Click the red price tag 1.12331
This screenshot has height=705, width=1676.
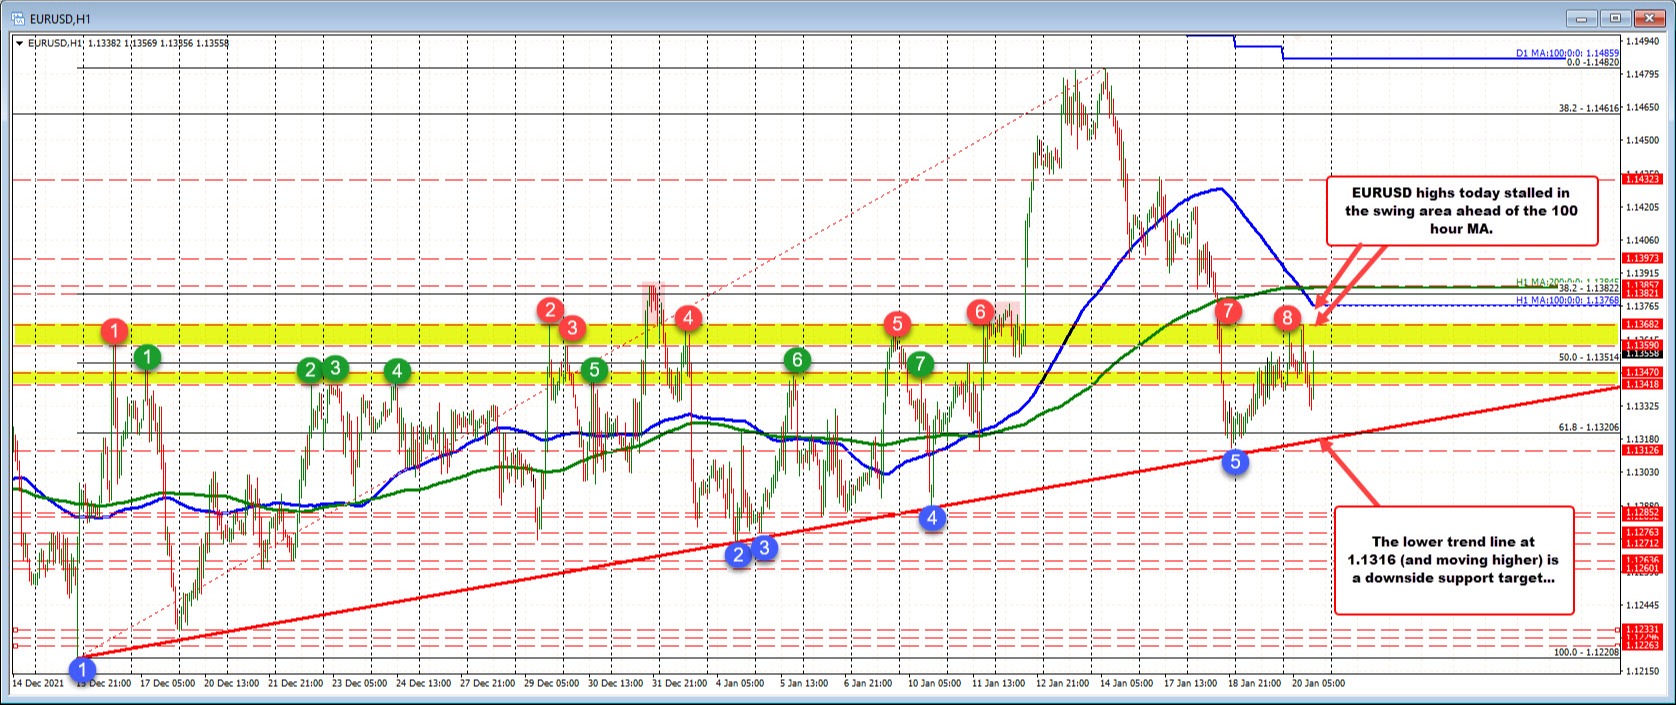1644,629
